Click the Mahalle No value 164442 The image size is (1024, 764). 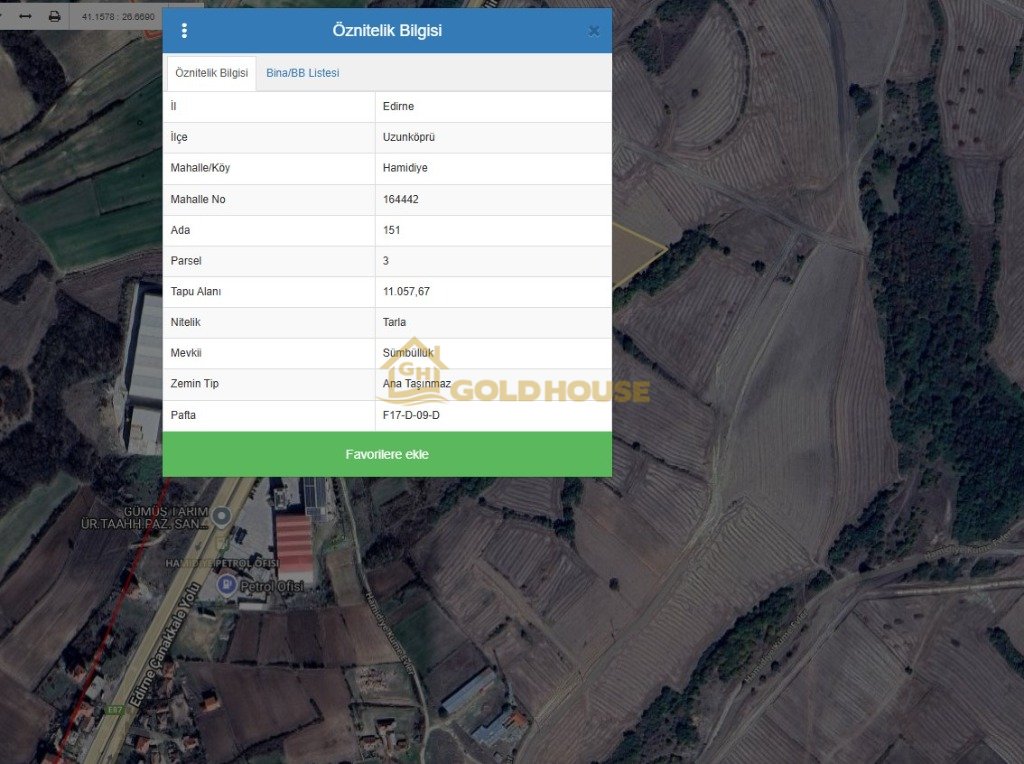400,199
